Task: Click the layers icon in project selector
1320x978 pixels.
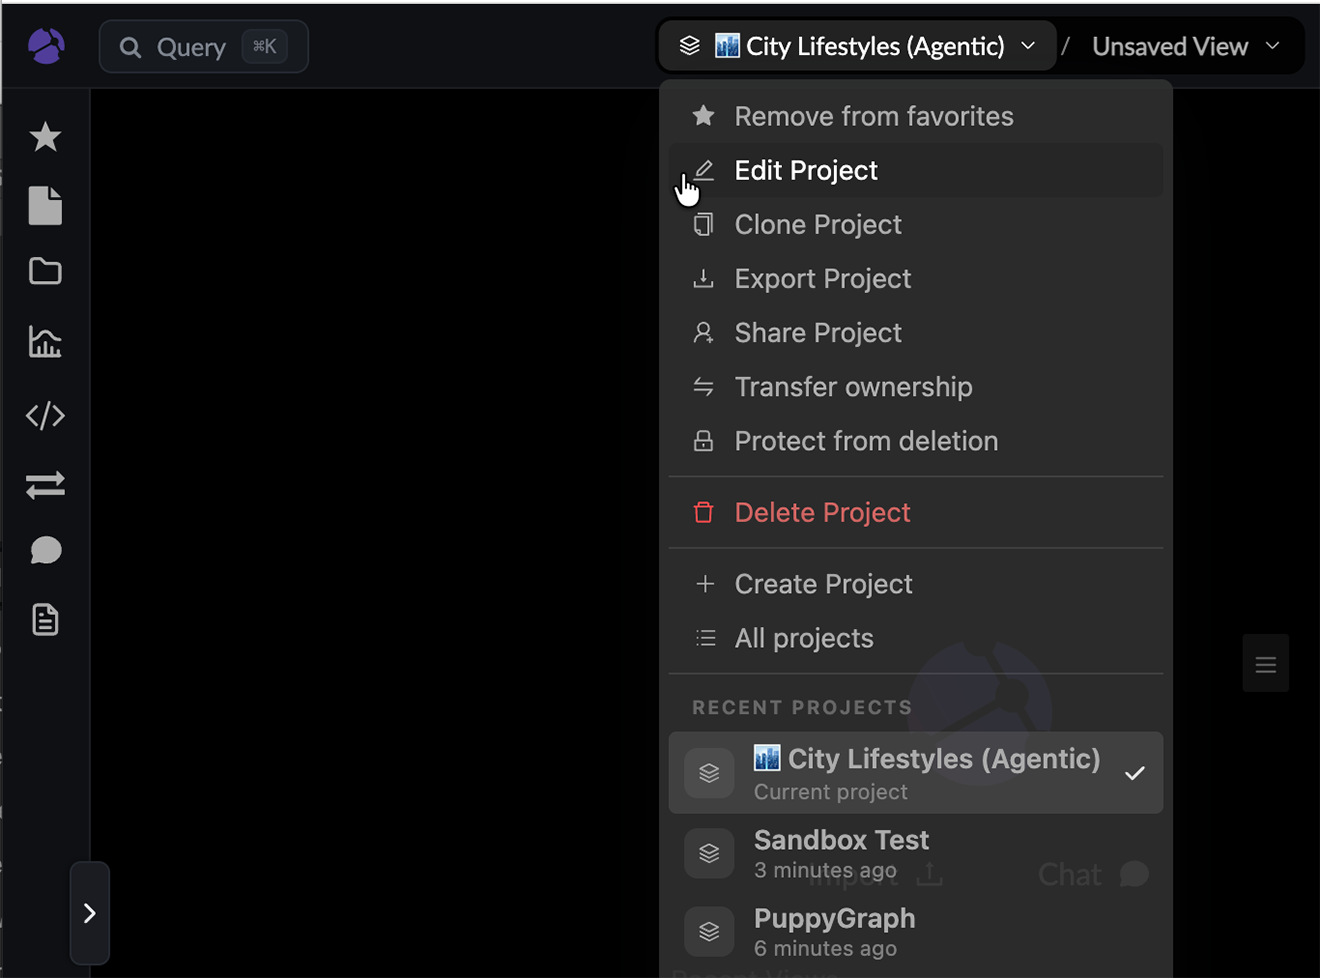Action: coord(690,46)
